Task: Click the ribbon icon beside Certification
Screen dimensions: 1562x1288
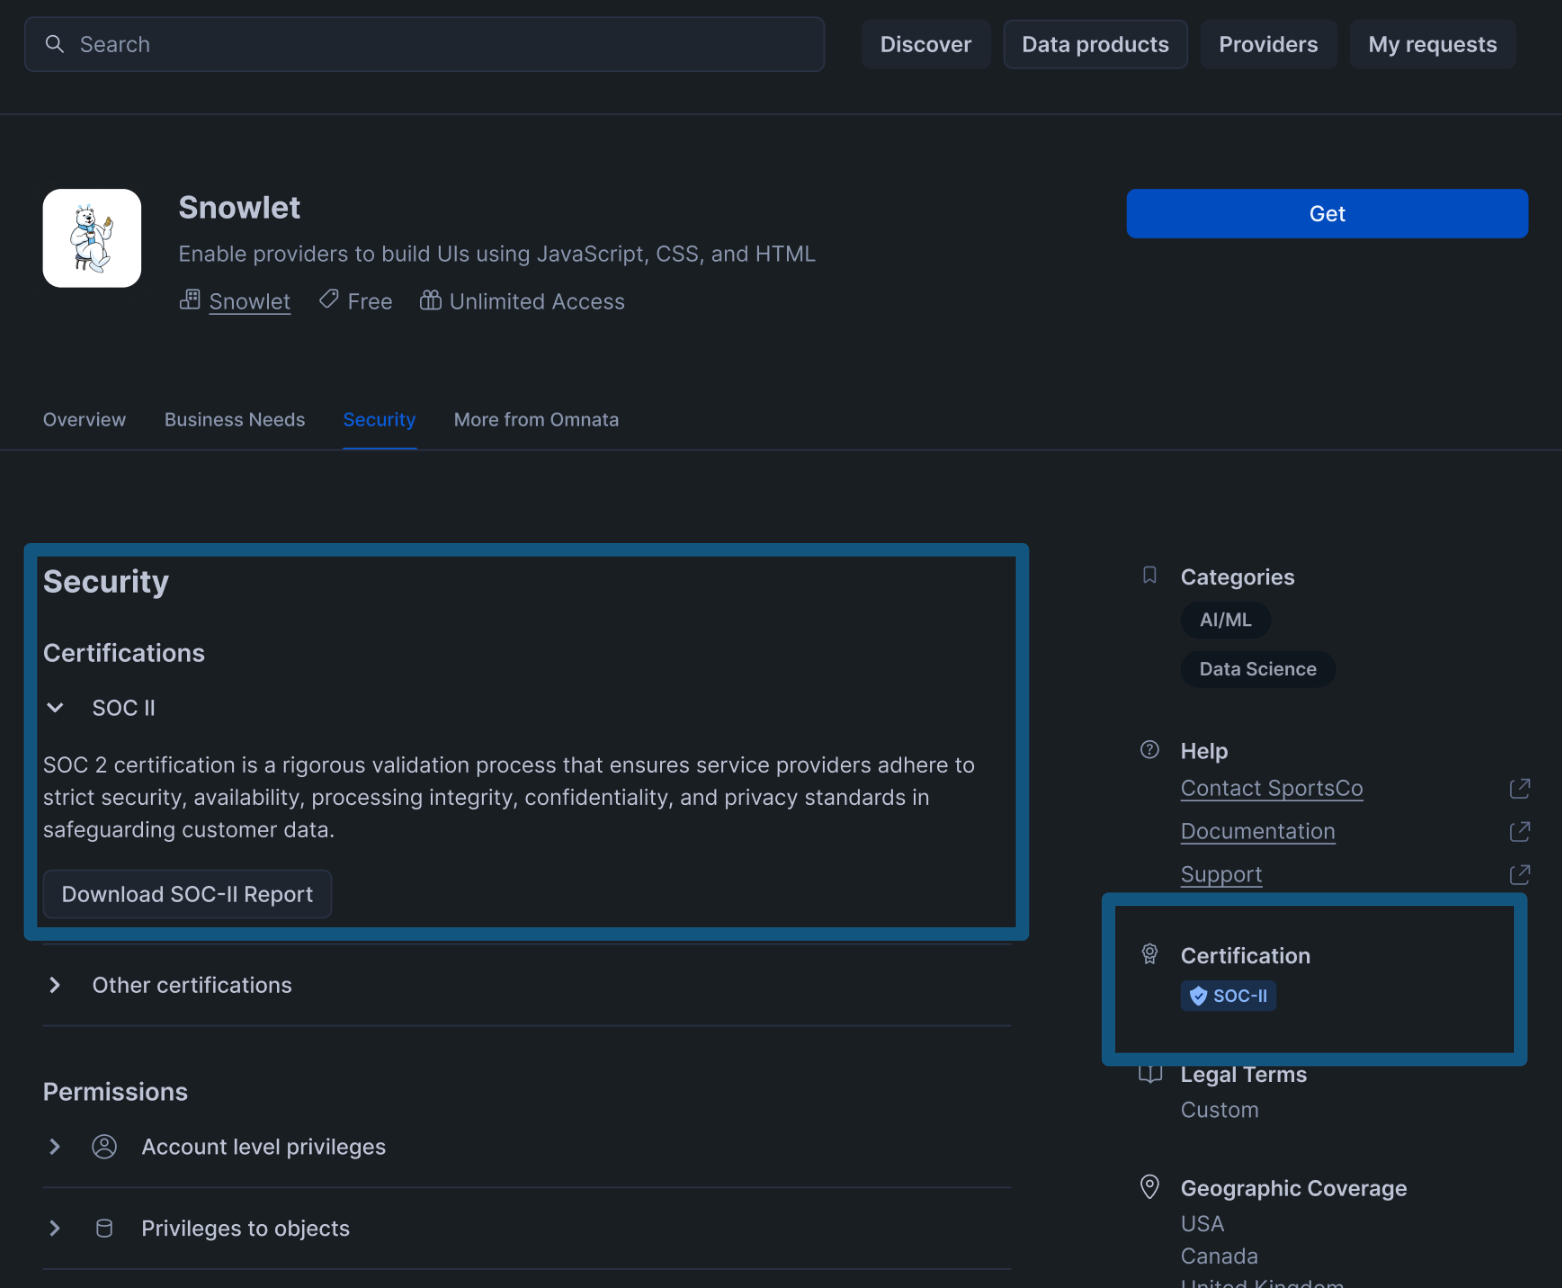Action: point(1148,954)
